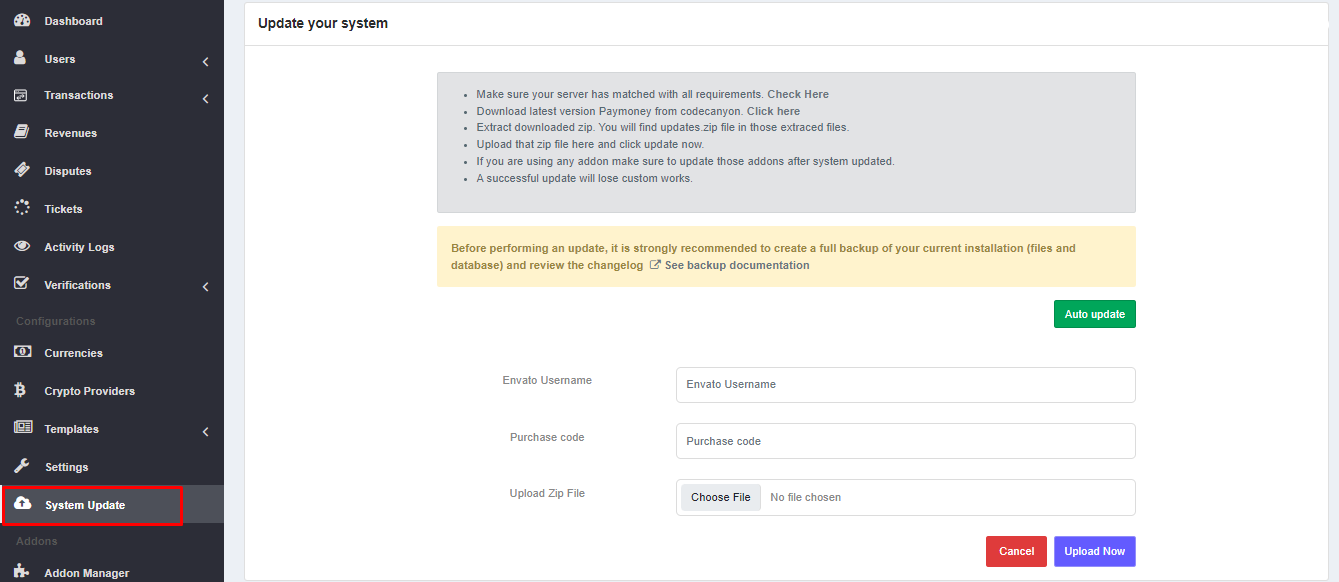Expand the Transactions submenu arrow

point(205,99)
